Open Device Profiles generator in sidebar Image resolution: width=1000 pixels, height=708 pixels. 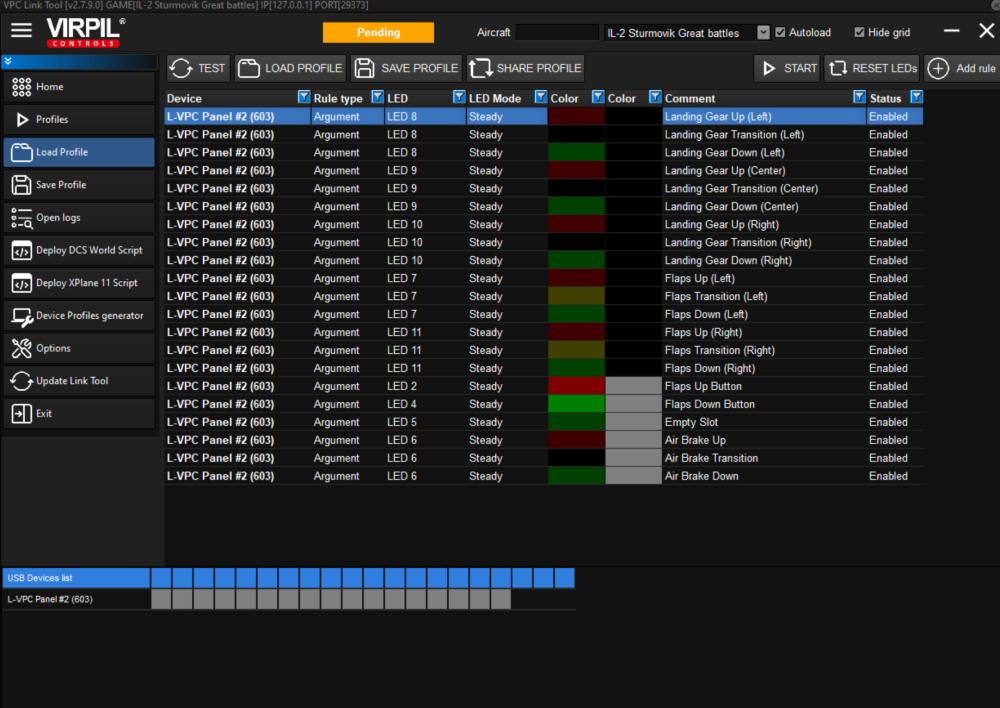point(78,316)
